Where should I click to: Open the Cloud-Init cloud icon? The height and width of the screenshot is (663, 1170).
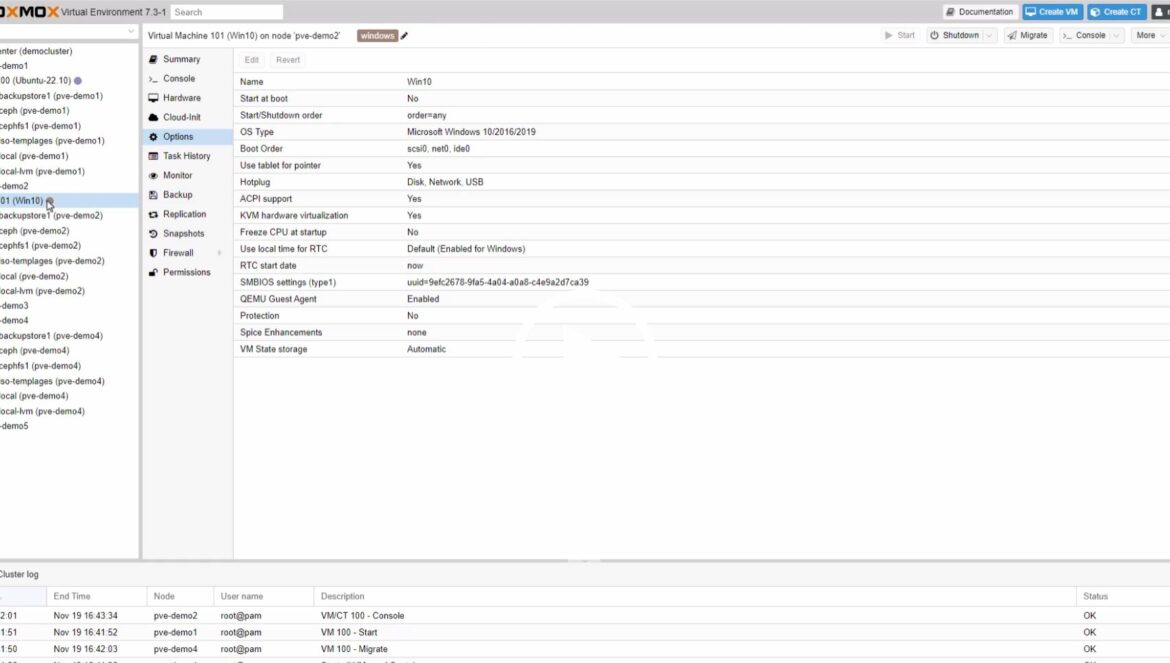(x=153, y=117)
